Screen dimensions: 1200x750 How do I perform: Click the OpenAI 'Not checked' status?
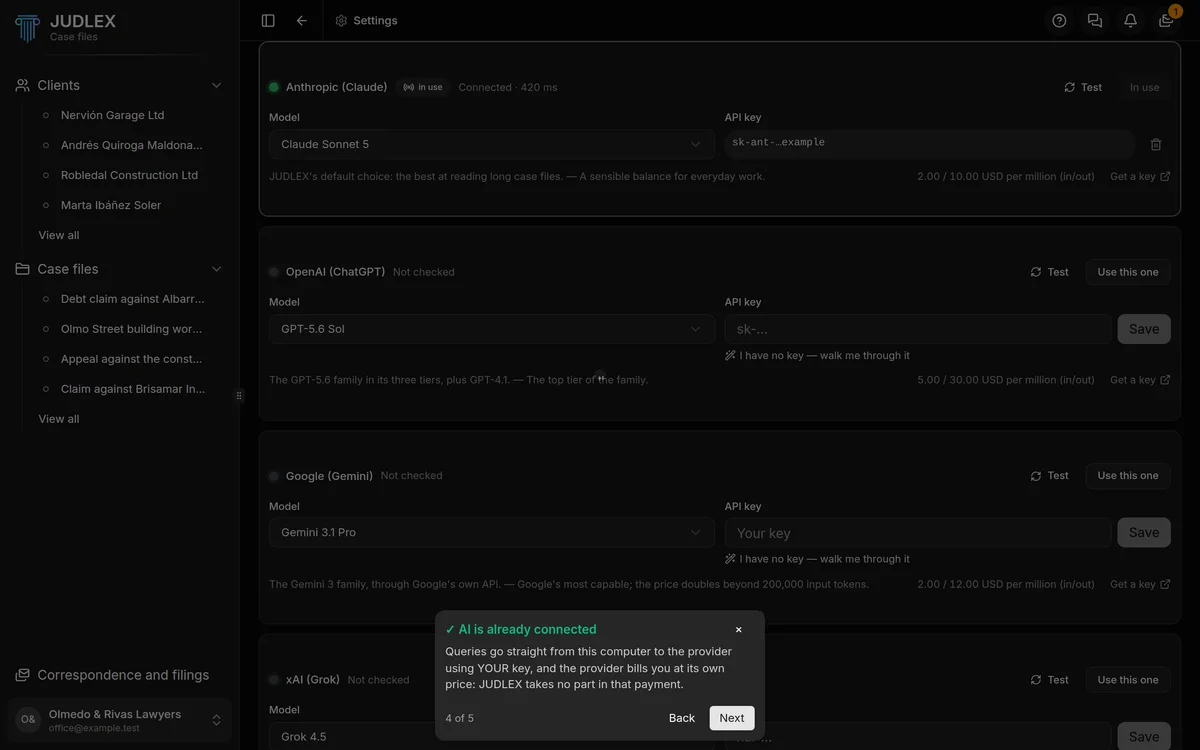coord(424,272)
